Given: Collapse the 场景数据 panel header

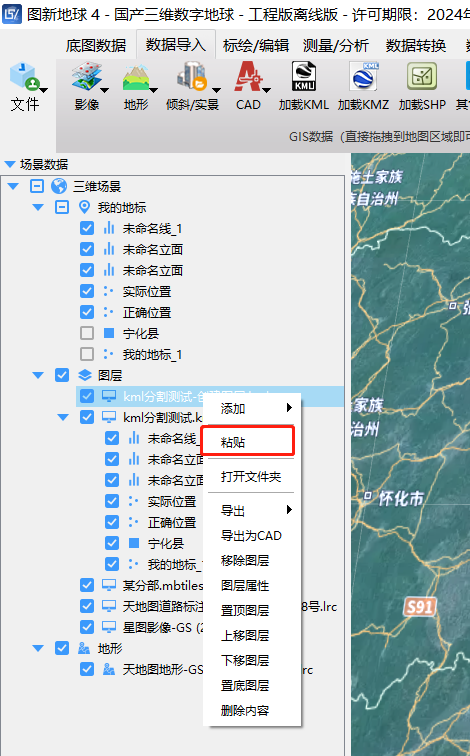Looking at the screenshot, I should [x=10, y=164].
